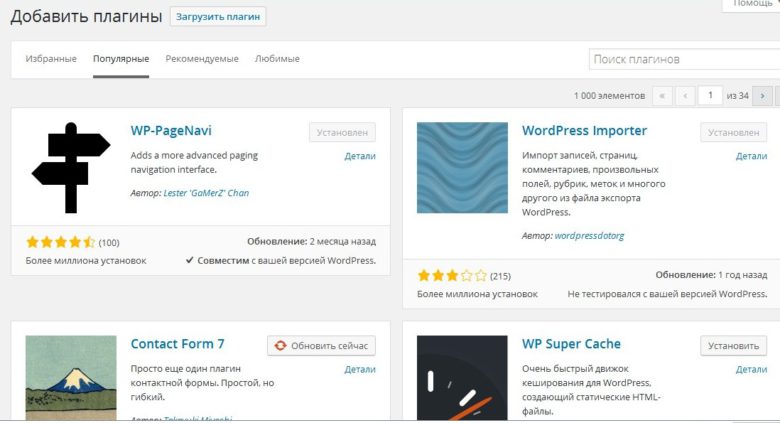Open the WP Super Cache gauge icon
The image size is (780, 423).
pyautogui.click(x=462, y=378)
